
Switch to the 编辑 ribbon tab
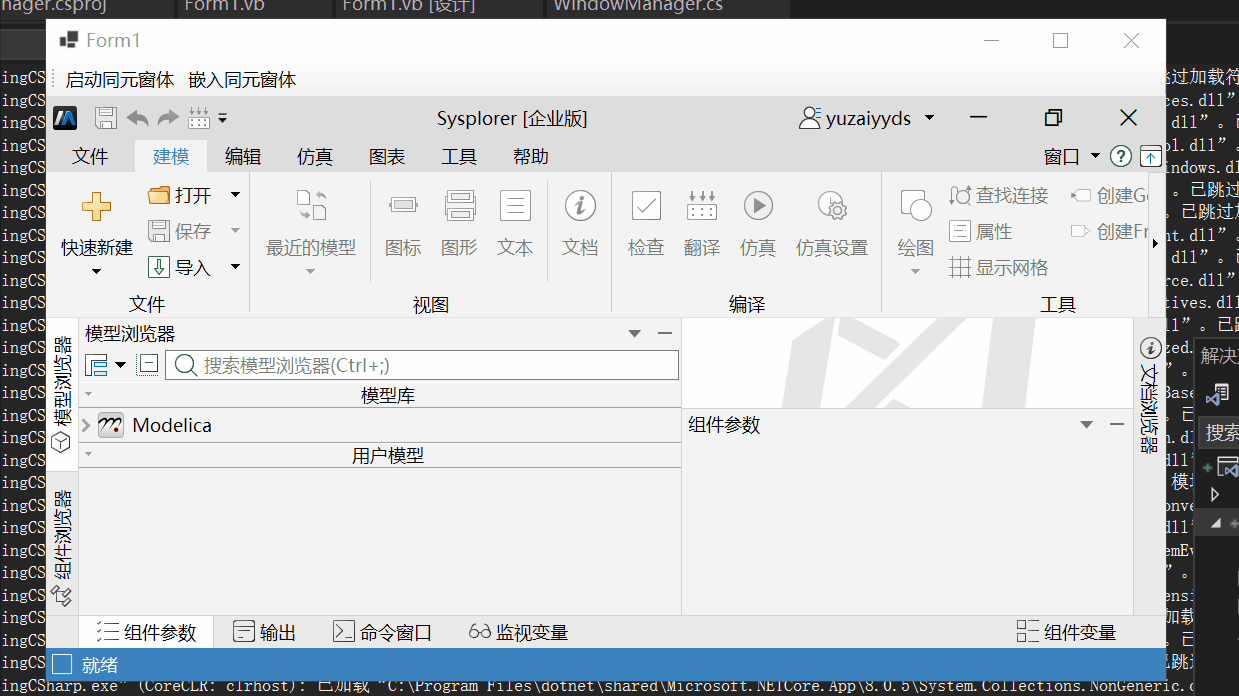243,157
